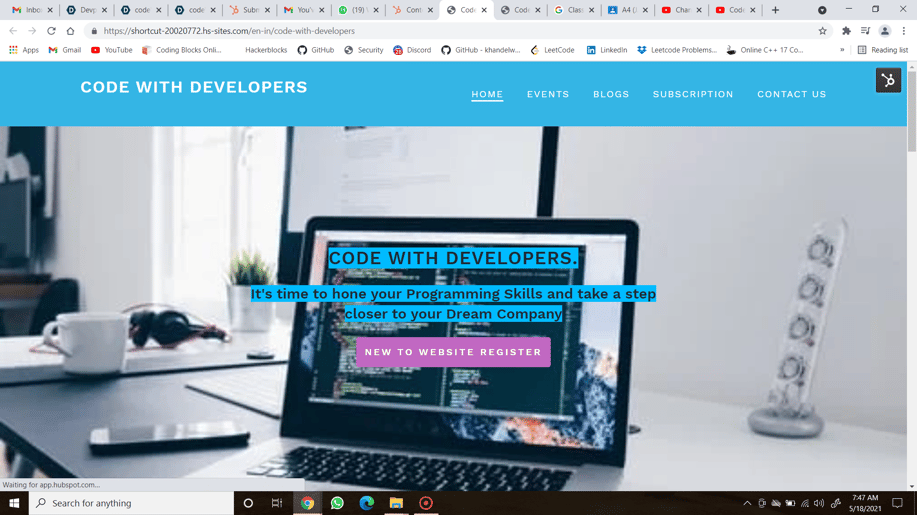Go to the BLOGS navigation item
Screen dimensions: 917x515
[611, 94]
